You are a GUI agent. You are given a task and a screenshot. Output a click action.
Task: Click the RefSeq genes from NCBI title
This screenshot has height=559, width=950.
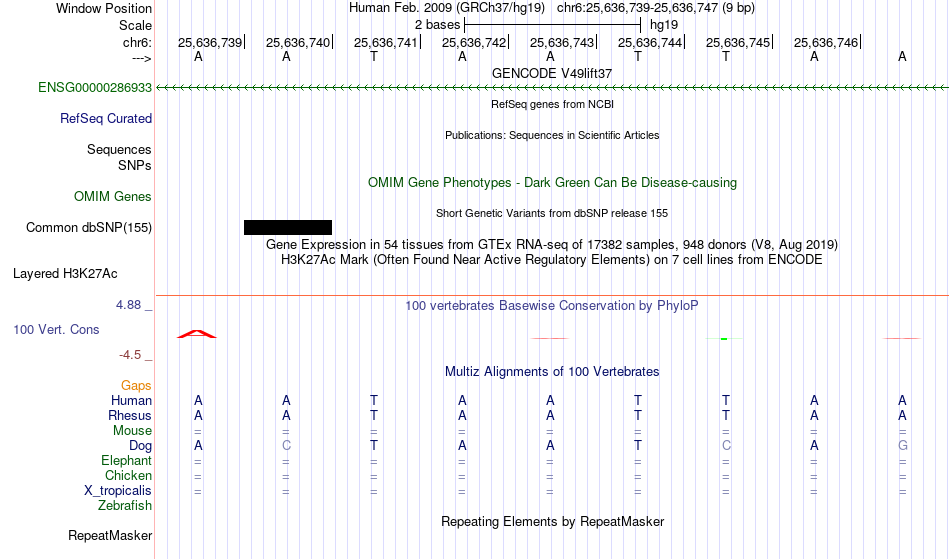(x=552, y=104)
